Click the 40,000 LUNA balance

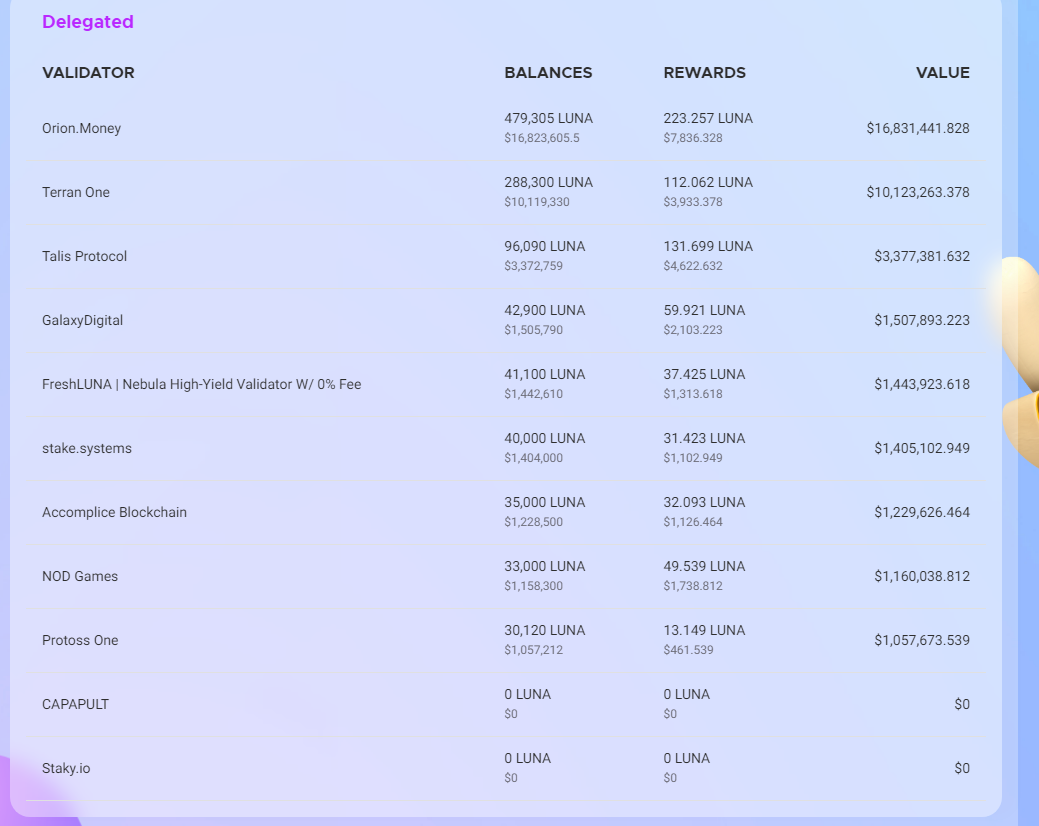[x=544, y=439]
